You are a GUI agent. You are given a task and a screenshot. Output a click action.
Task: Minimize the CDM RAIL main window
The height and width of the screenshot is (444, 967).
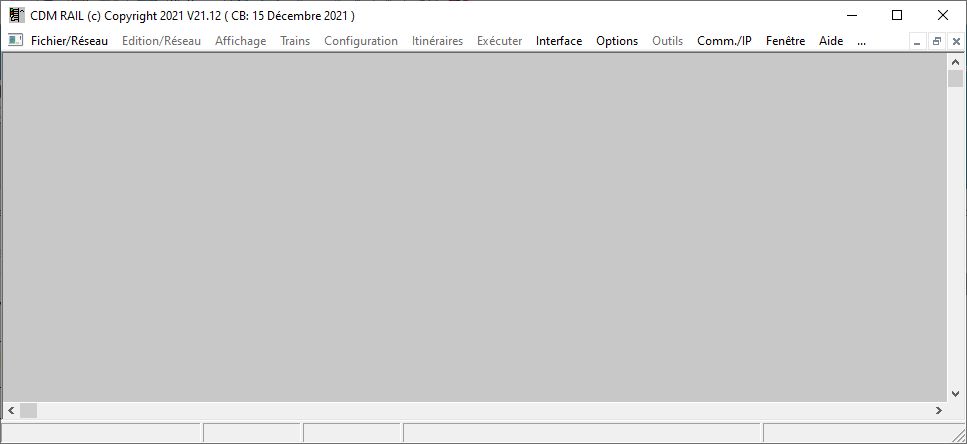tap(853, 15)
